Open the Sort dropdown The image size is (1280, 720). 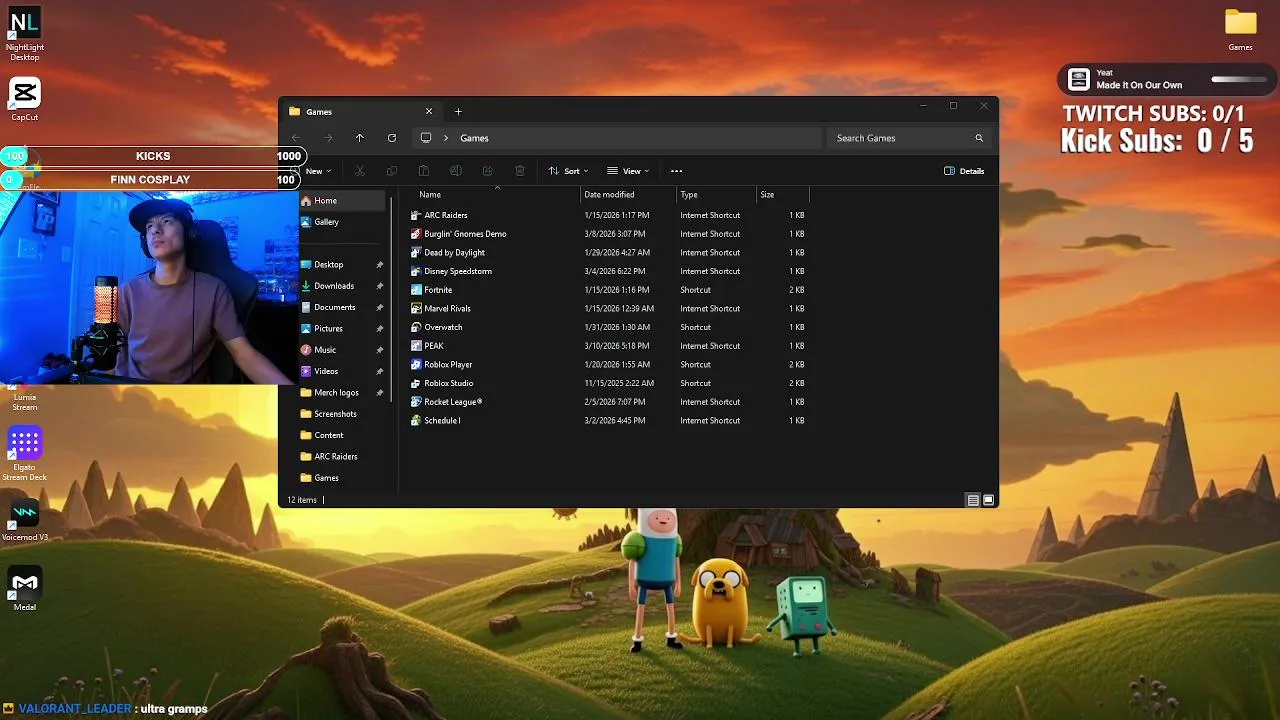568,171
